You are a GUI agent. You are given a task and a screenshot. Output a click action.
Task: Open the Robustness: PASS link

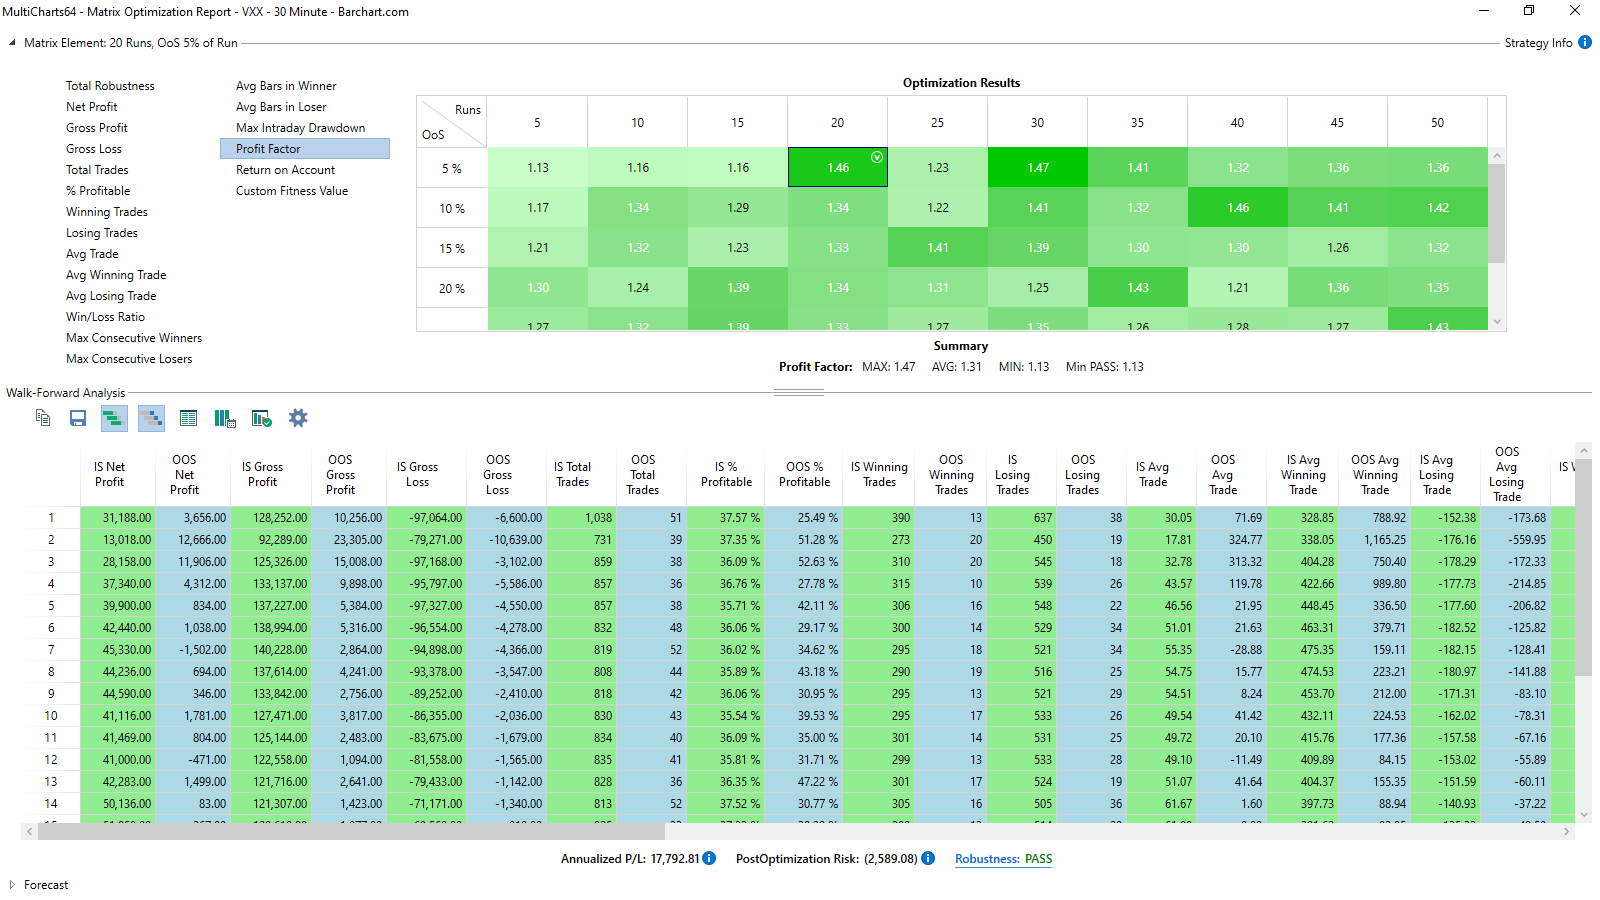pyautogui.click(x=1003, y=859)
